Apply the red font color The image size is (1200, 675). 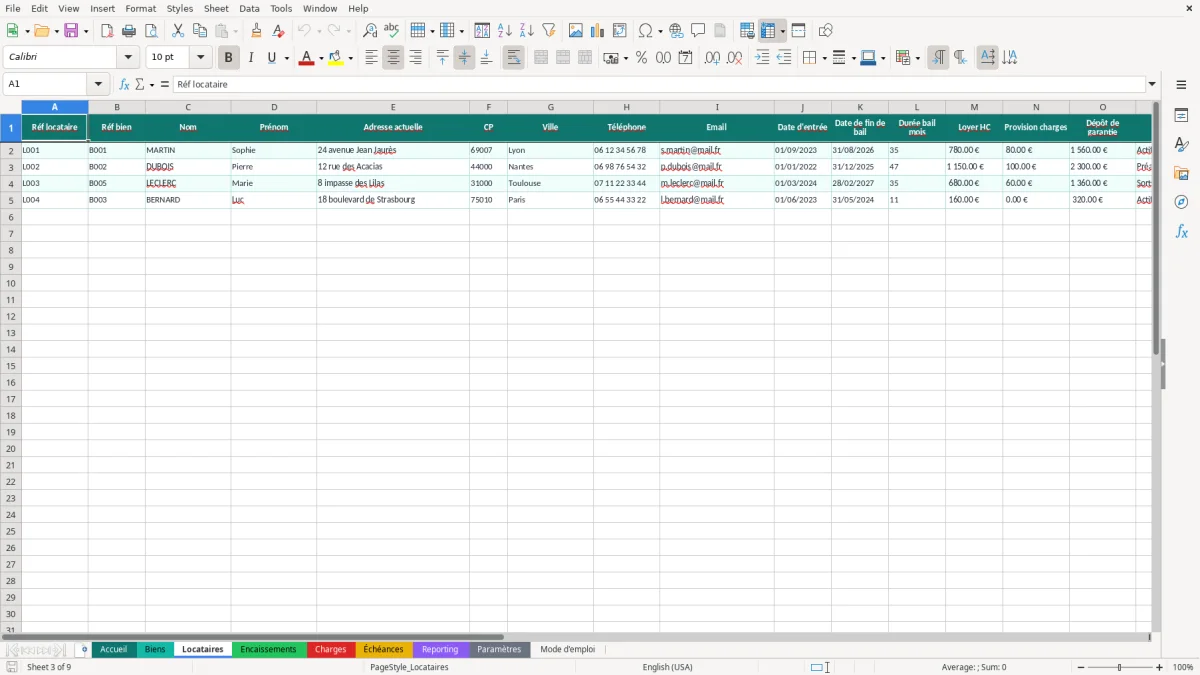(x=306, y=58)
